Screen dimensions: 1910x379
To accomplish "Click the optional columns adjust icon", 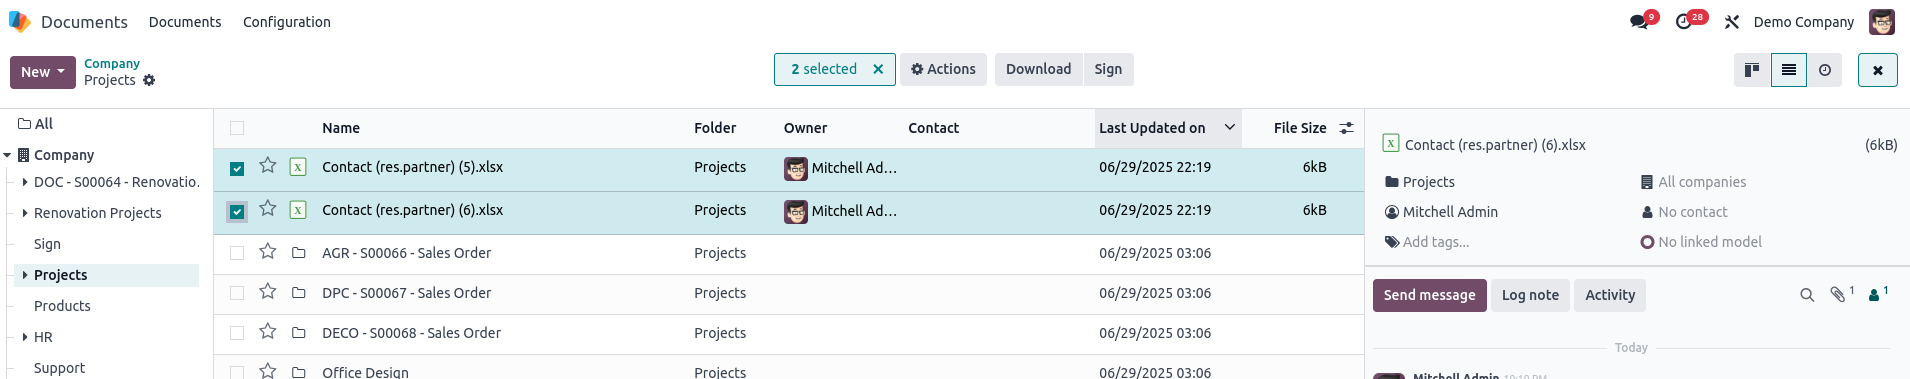I will pyautogui.click(x=1347, y=128).
